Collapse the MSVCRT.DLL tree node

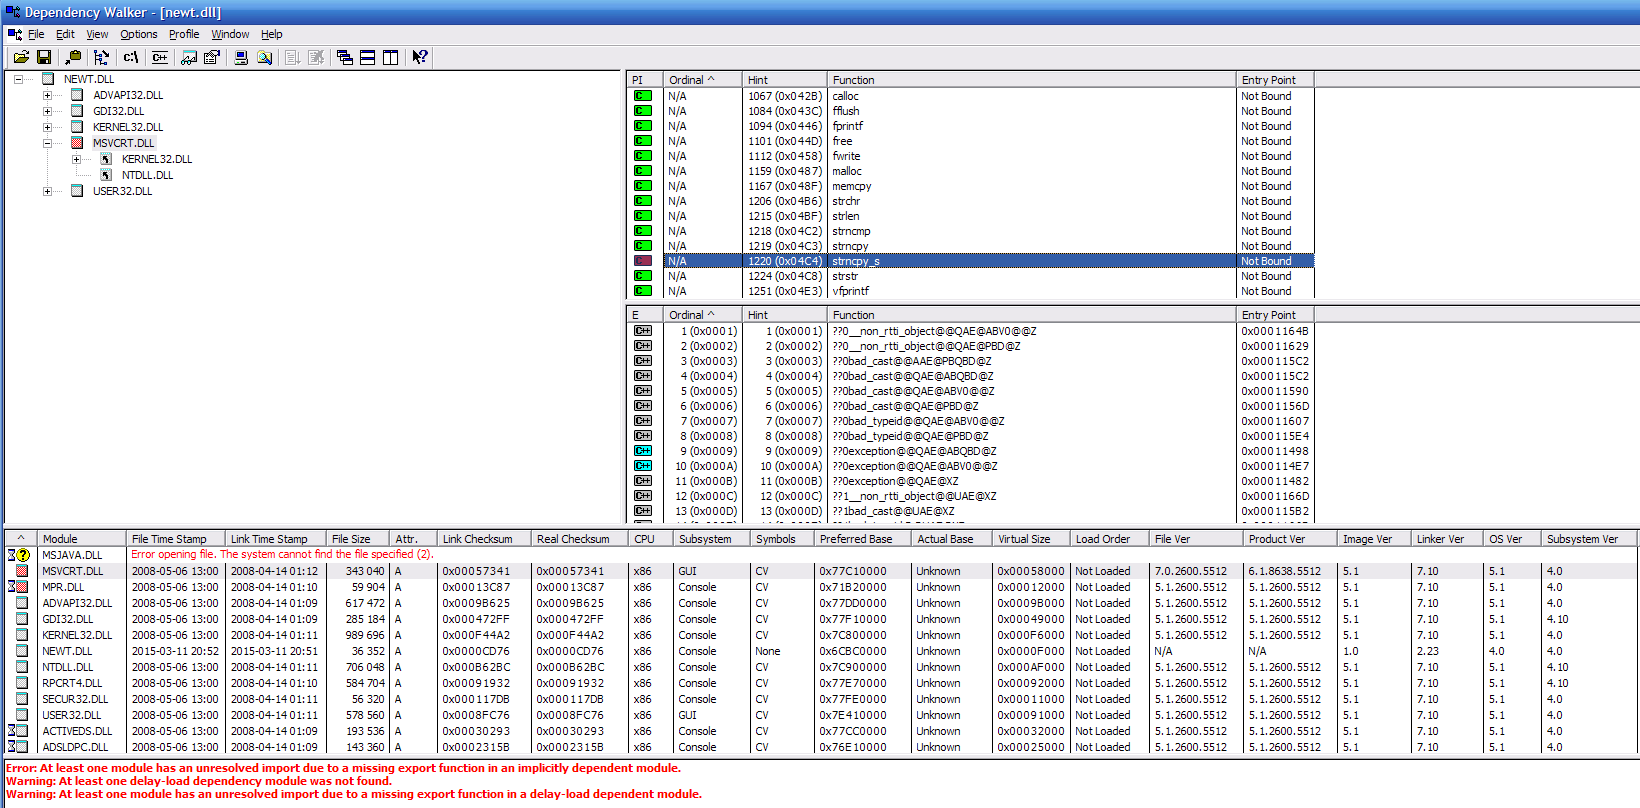point(47,143)
